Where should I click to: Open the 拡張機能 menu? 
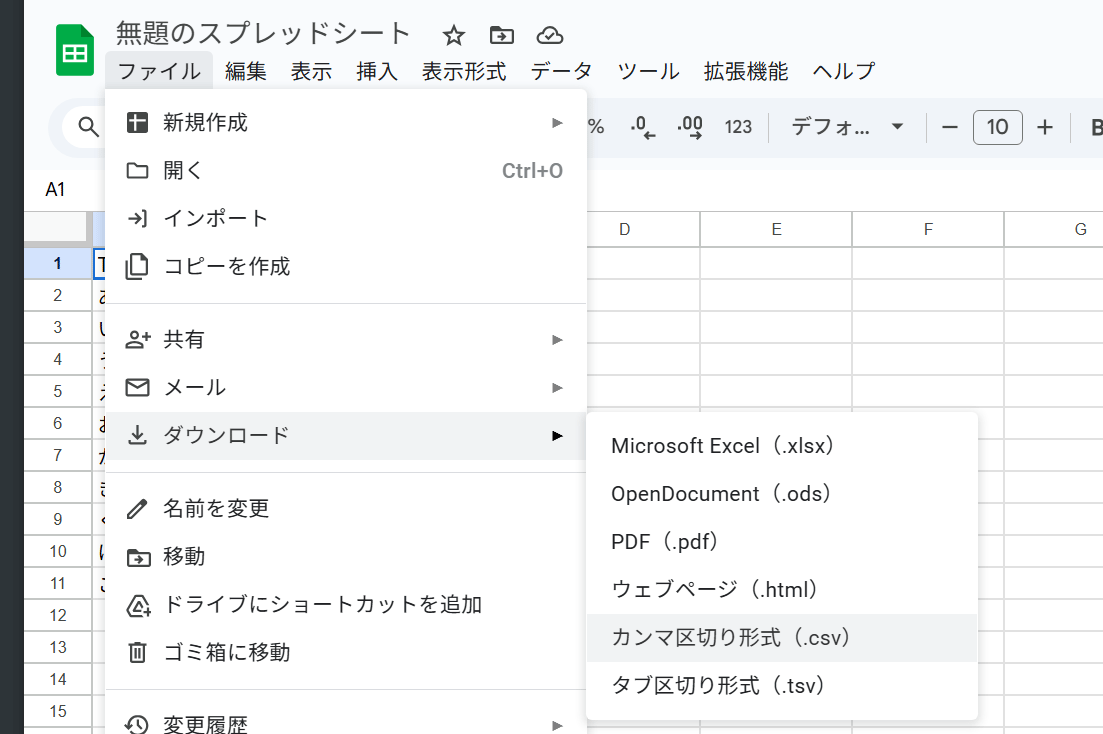746,71
